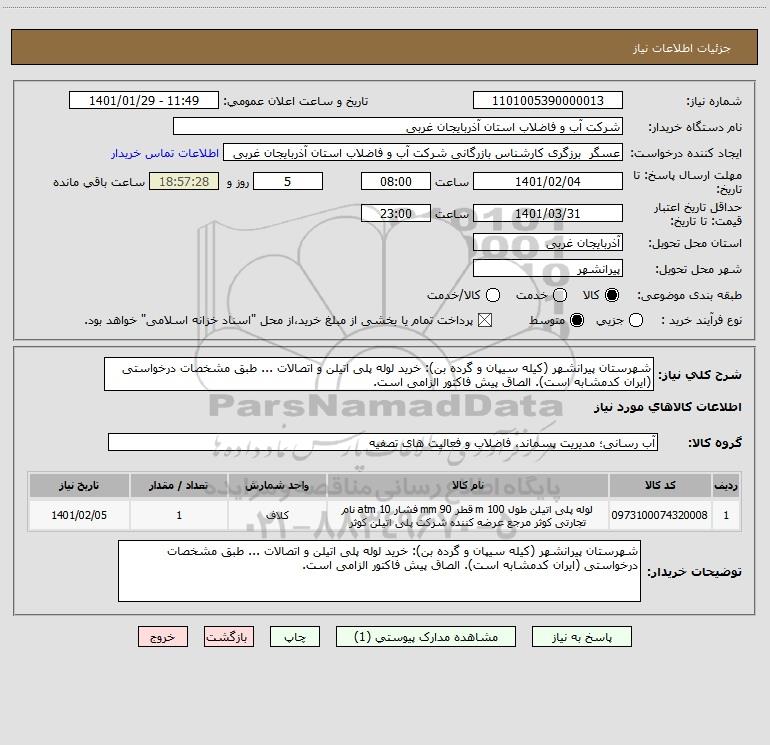Click the need number field 1101005390000013
Screen dimensions: 770x745
(x=548, y=101)
